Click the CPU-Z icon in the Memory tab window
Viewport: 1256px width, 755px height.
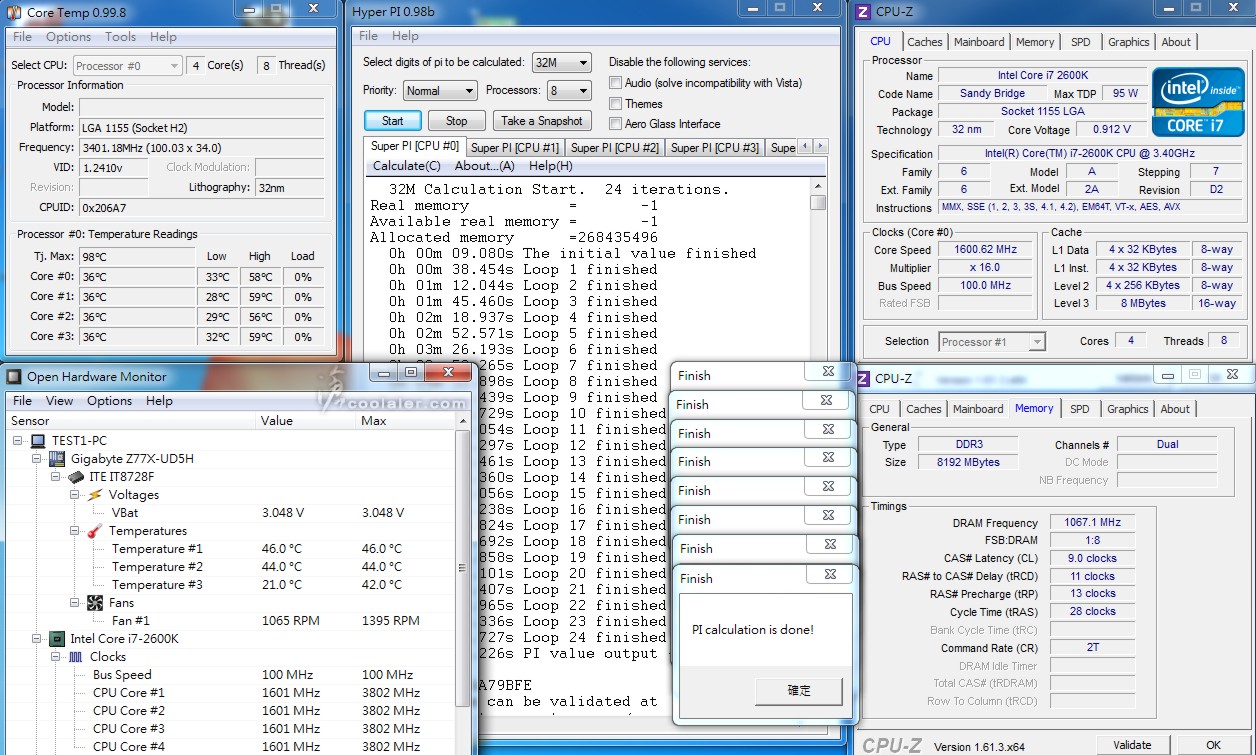pyautogui.click(x=863, y=379)
